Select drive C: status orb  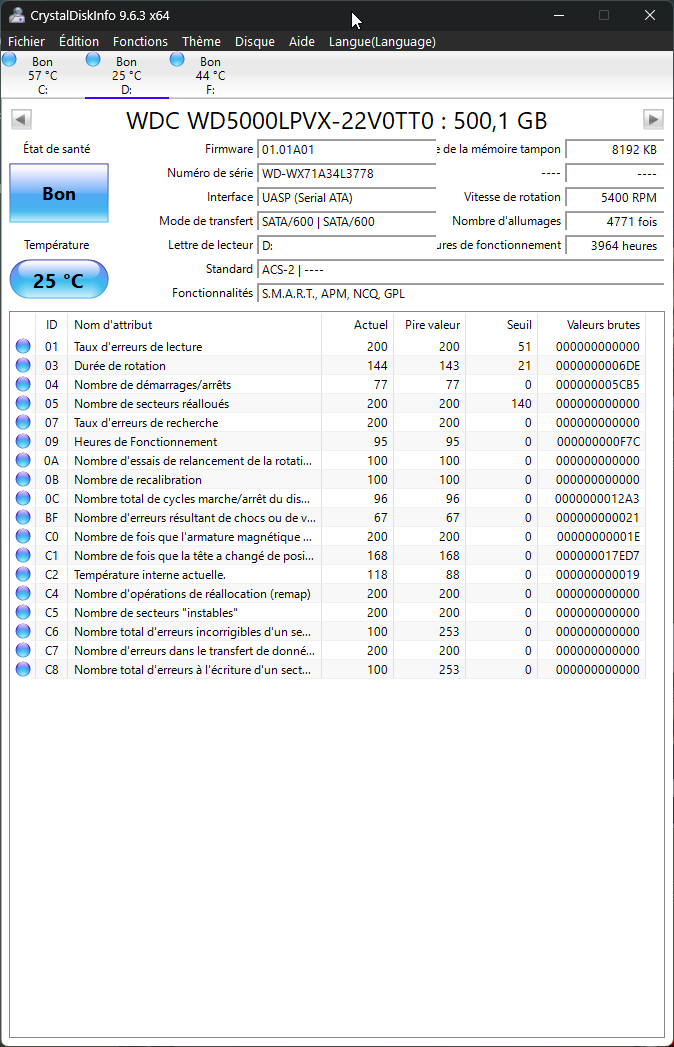(10, 61)
